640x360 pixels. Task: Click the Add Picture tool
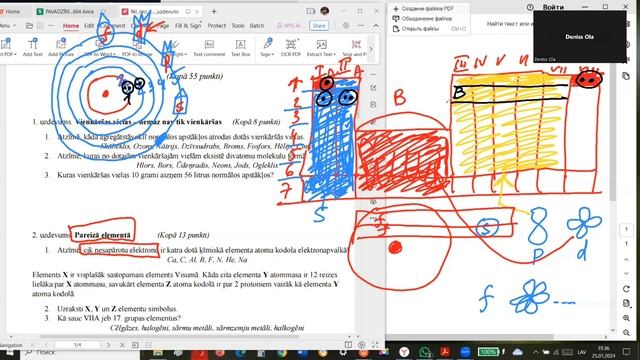click(61, 47)
